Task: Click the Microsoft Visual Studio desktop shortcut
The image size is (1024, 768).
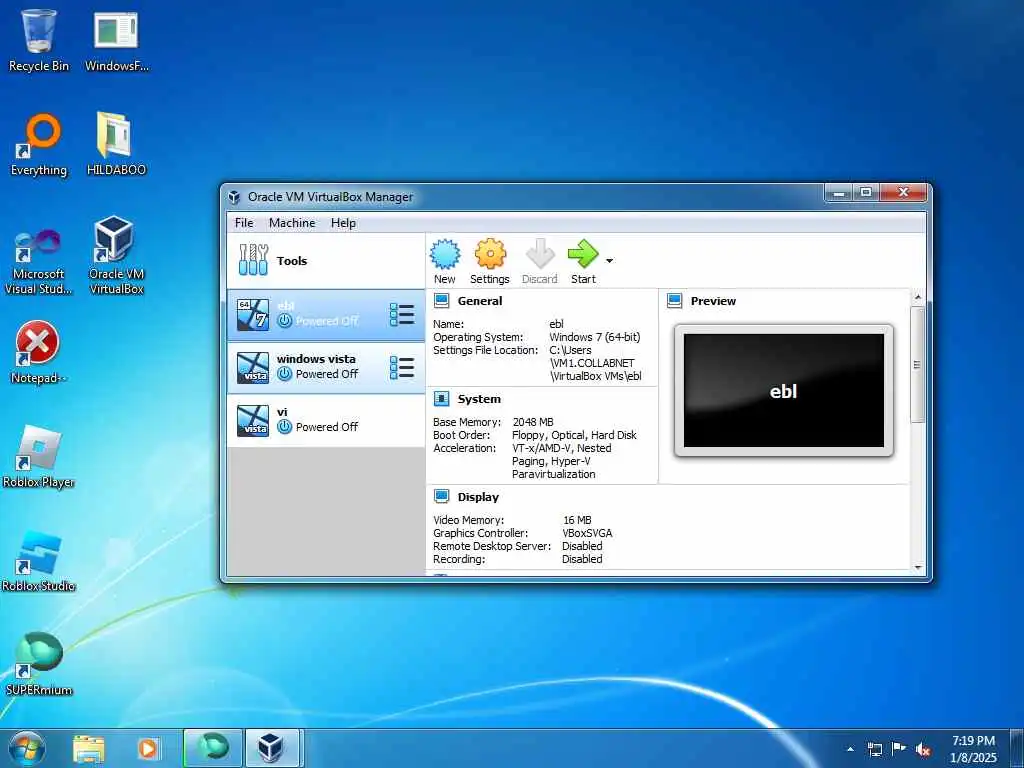Action: pyautogui.click(x=39, y=261)
